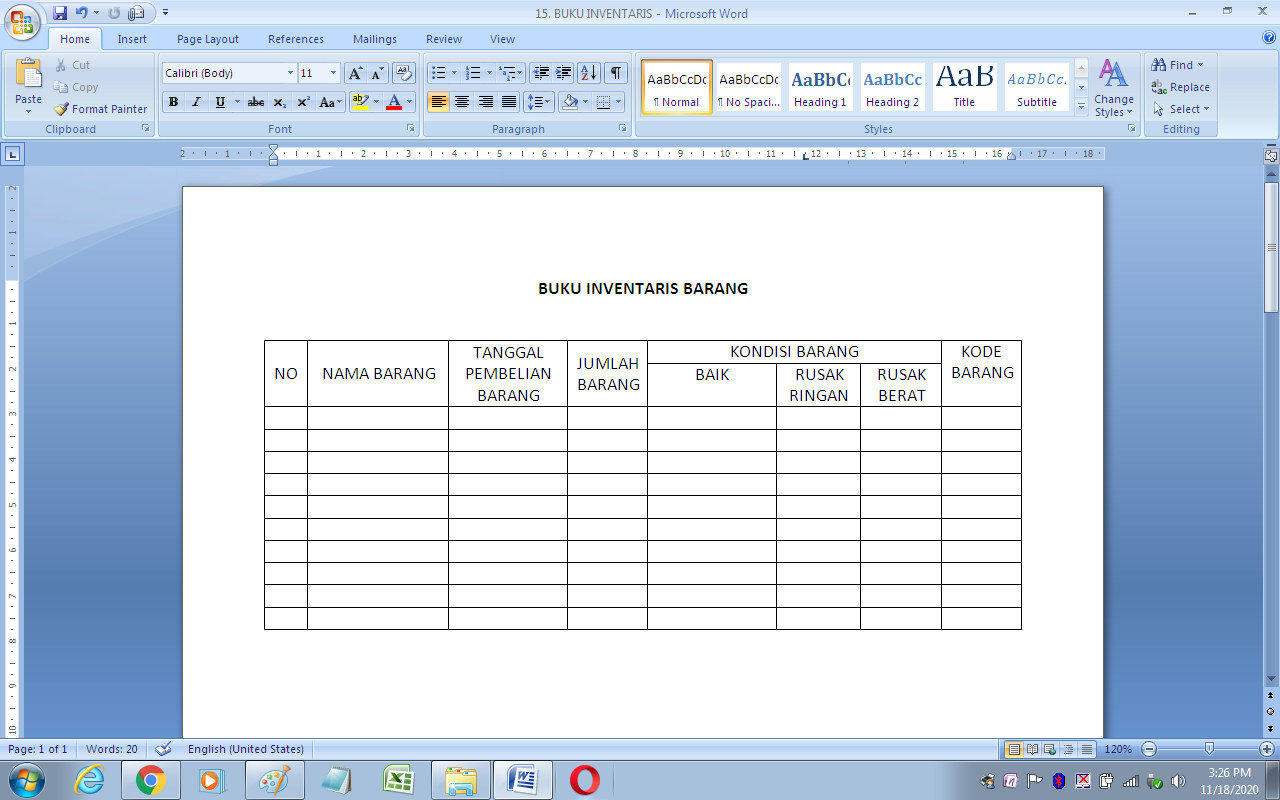Open the font name dropdown
The width and height of the screenshot is (1280, 800).
tap(290, 73)
